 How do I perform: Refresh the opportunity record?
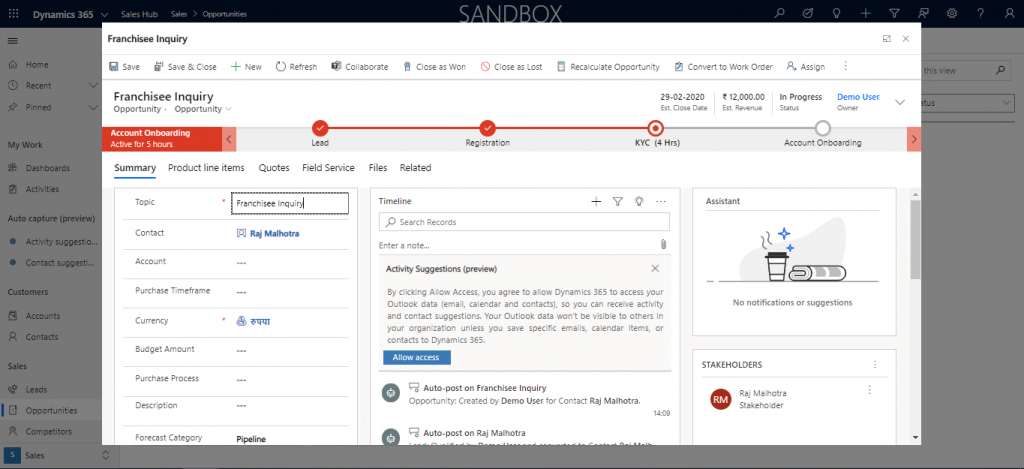(x=296, y=67)
